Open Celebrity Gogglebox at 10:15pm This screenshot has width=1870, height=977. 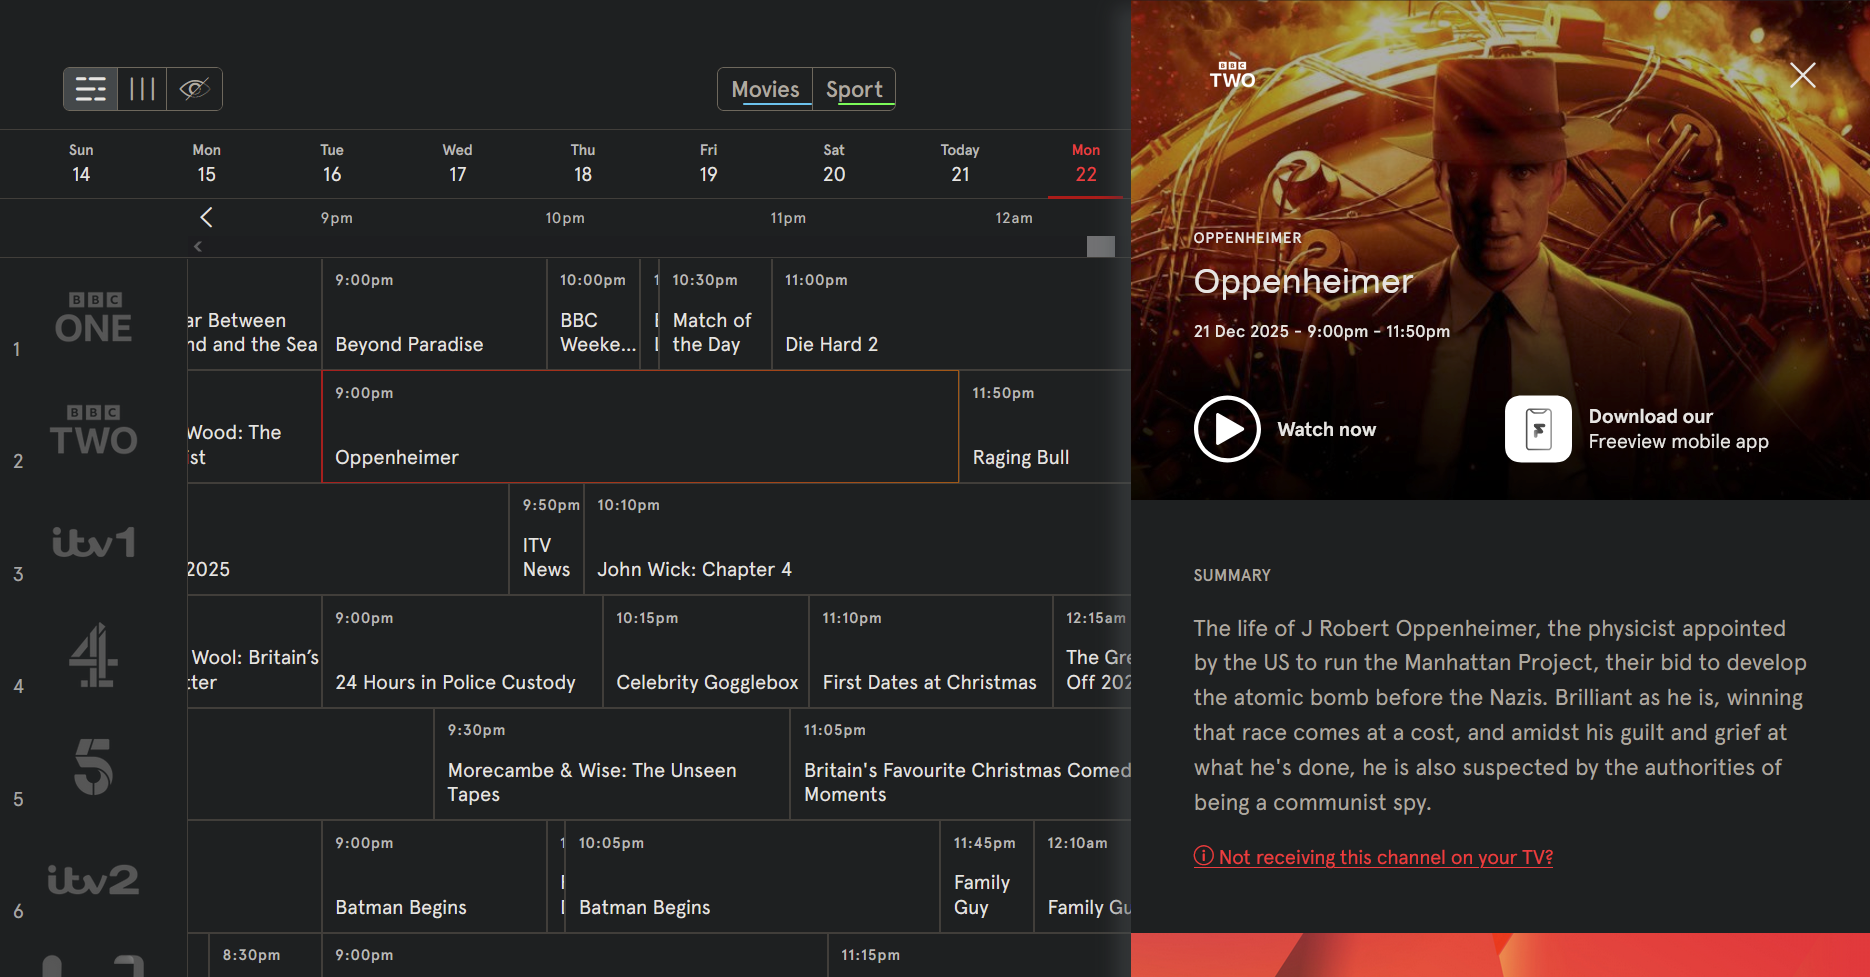click(706, 652)
